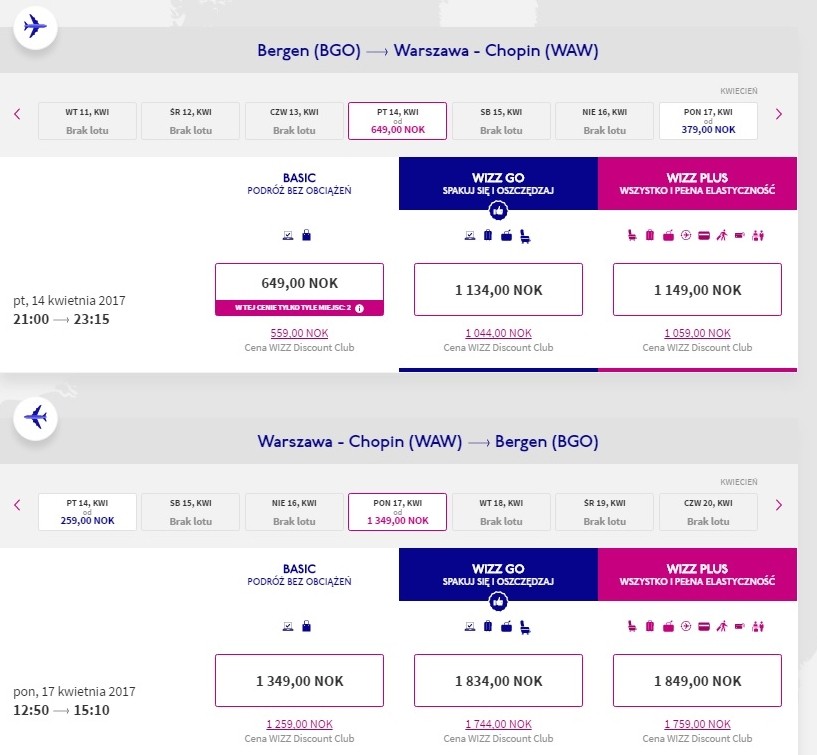Show later dates for Warszawa to Bergen flight
The width and height of the screenshot is (817, 755).
778,505
